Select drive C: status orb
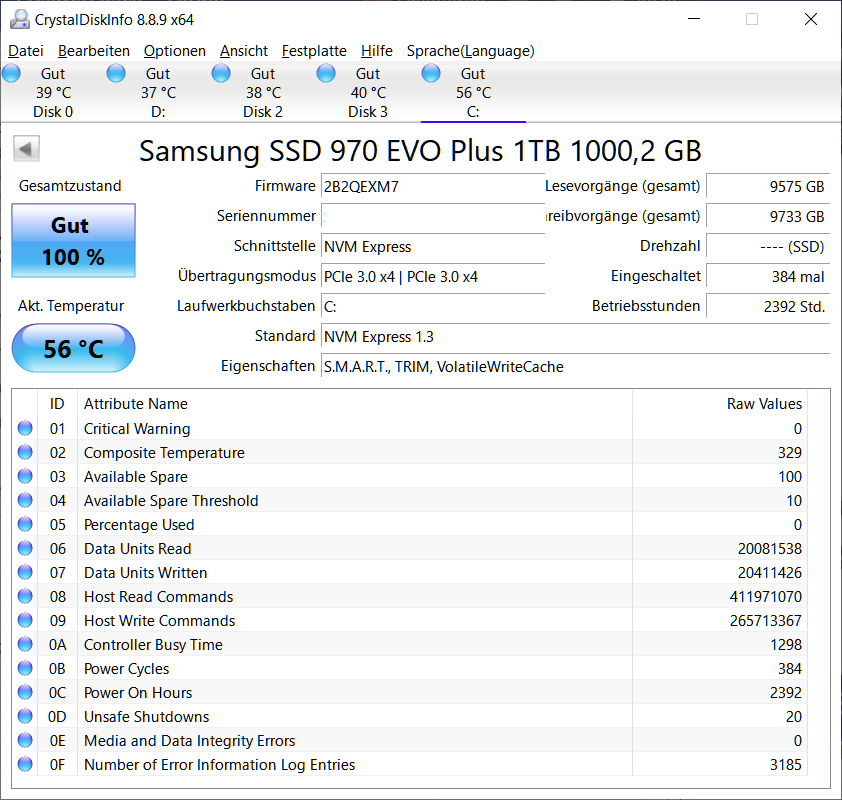842x800 pixels. 431,74
